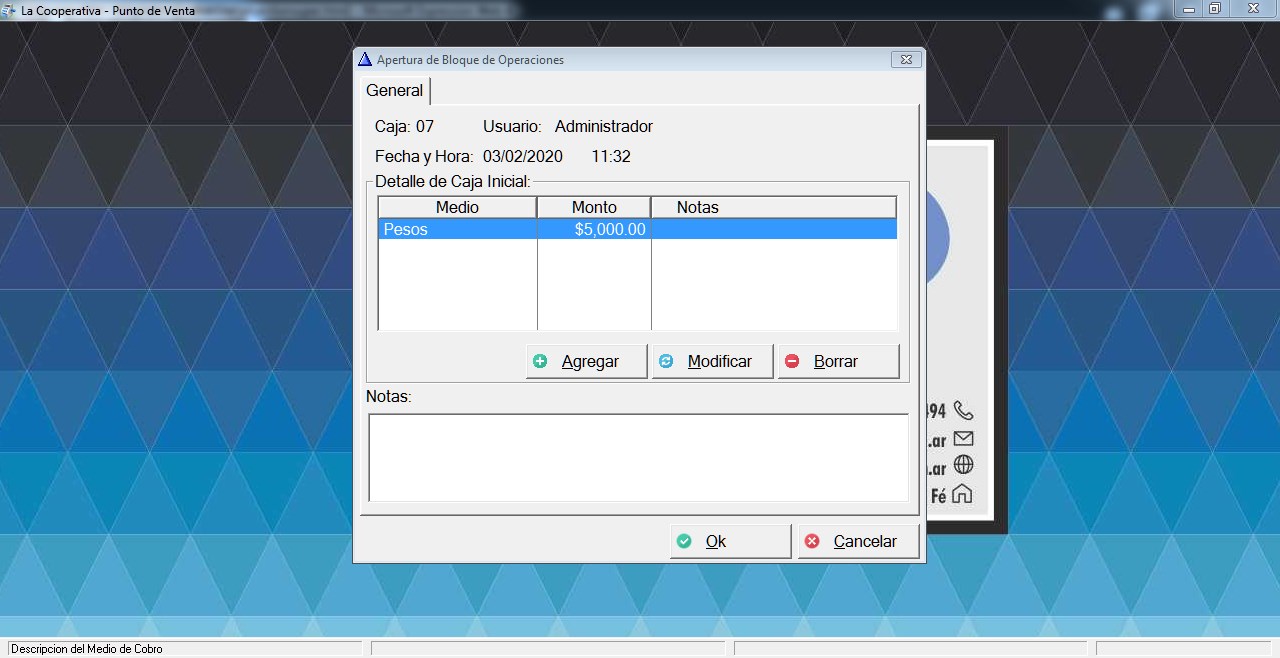
Task: Click the red minus icon on Borrar
Action: click(792, 361)
